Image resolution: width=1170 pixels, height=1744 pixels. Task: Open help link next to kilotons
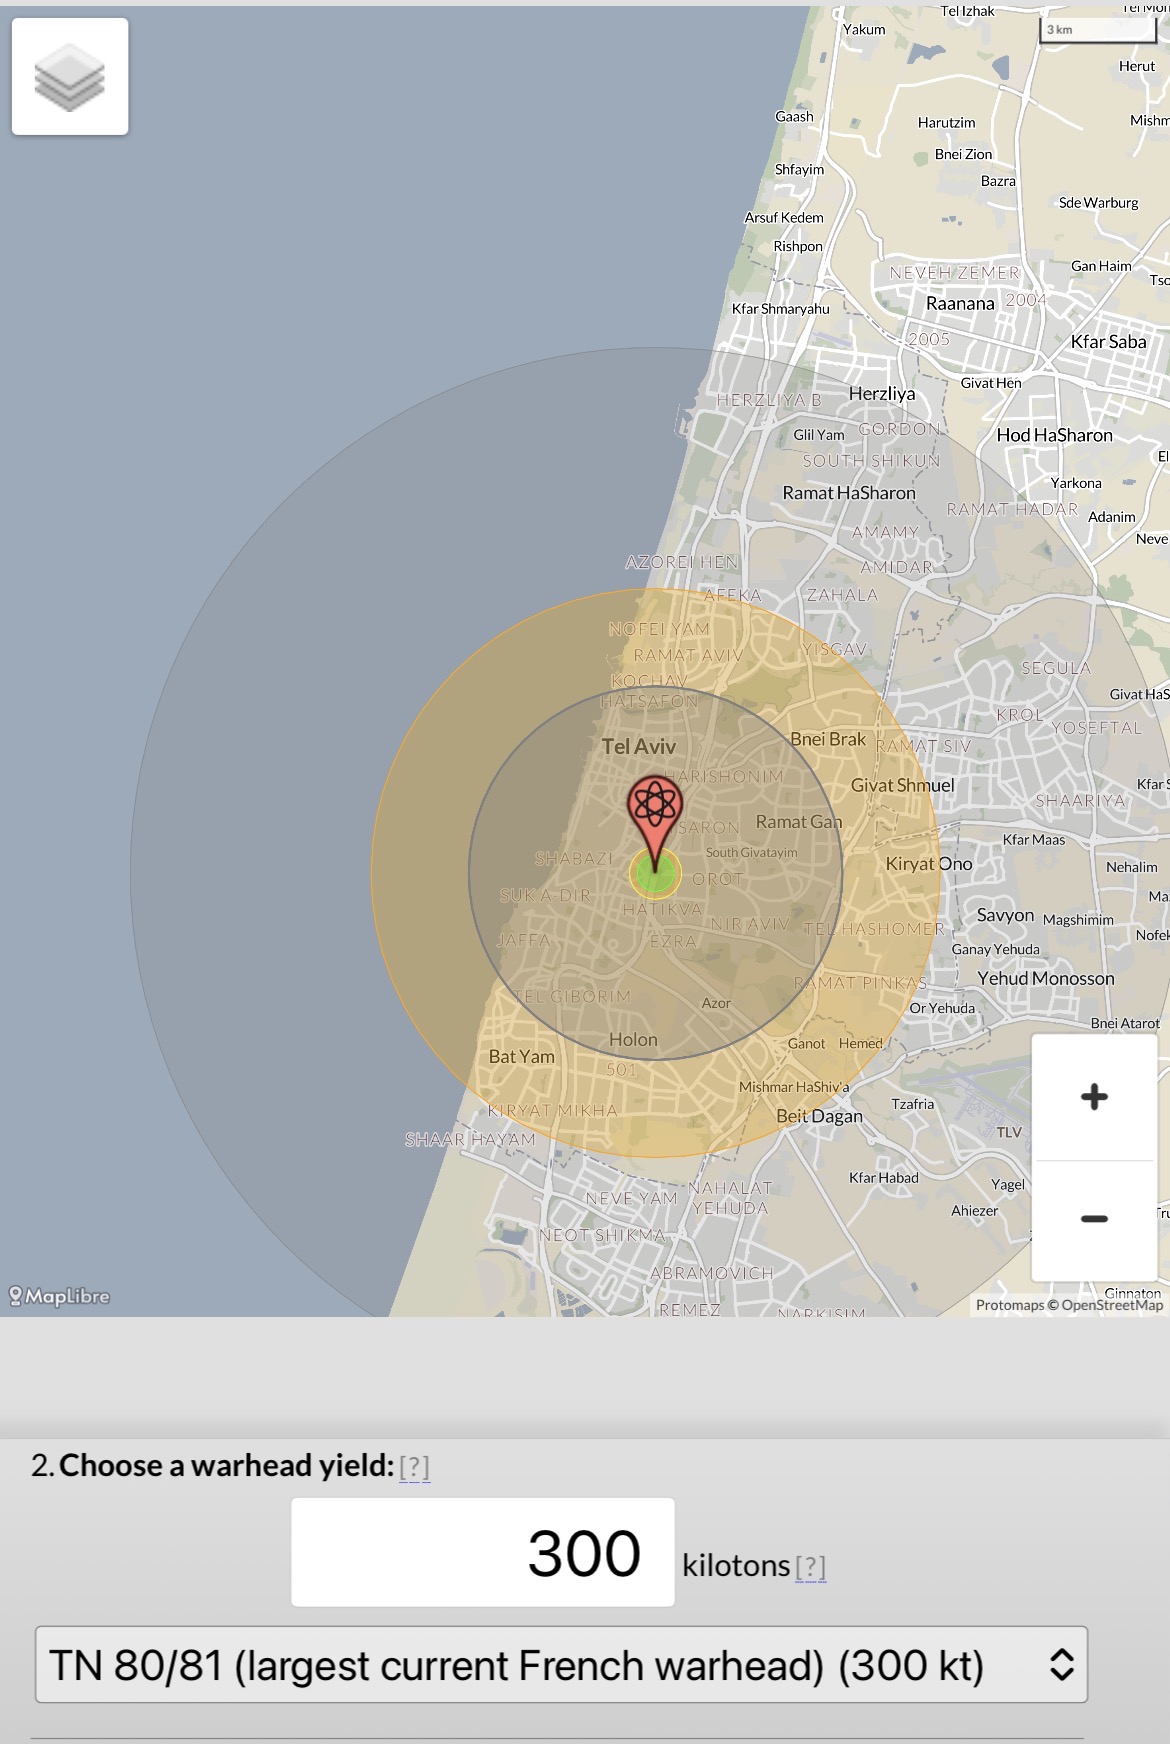pos(811,1566)
